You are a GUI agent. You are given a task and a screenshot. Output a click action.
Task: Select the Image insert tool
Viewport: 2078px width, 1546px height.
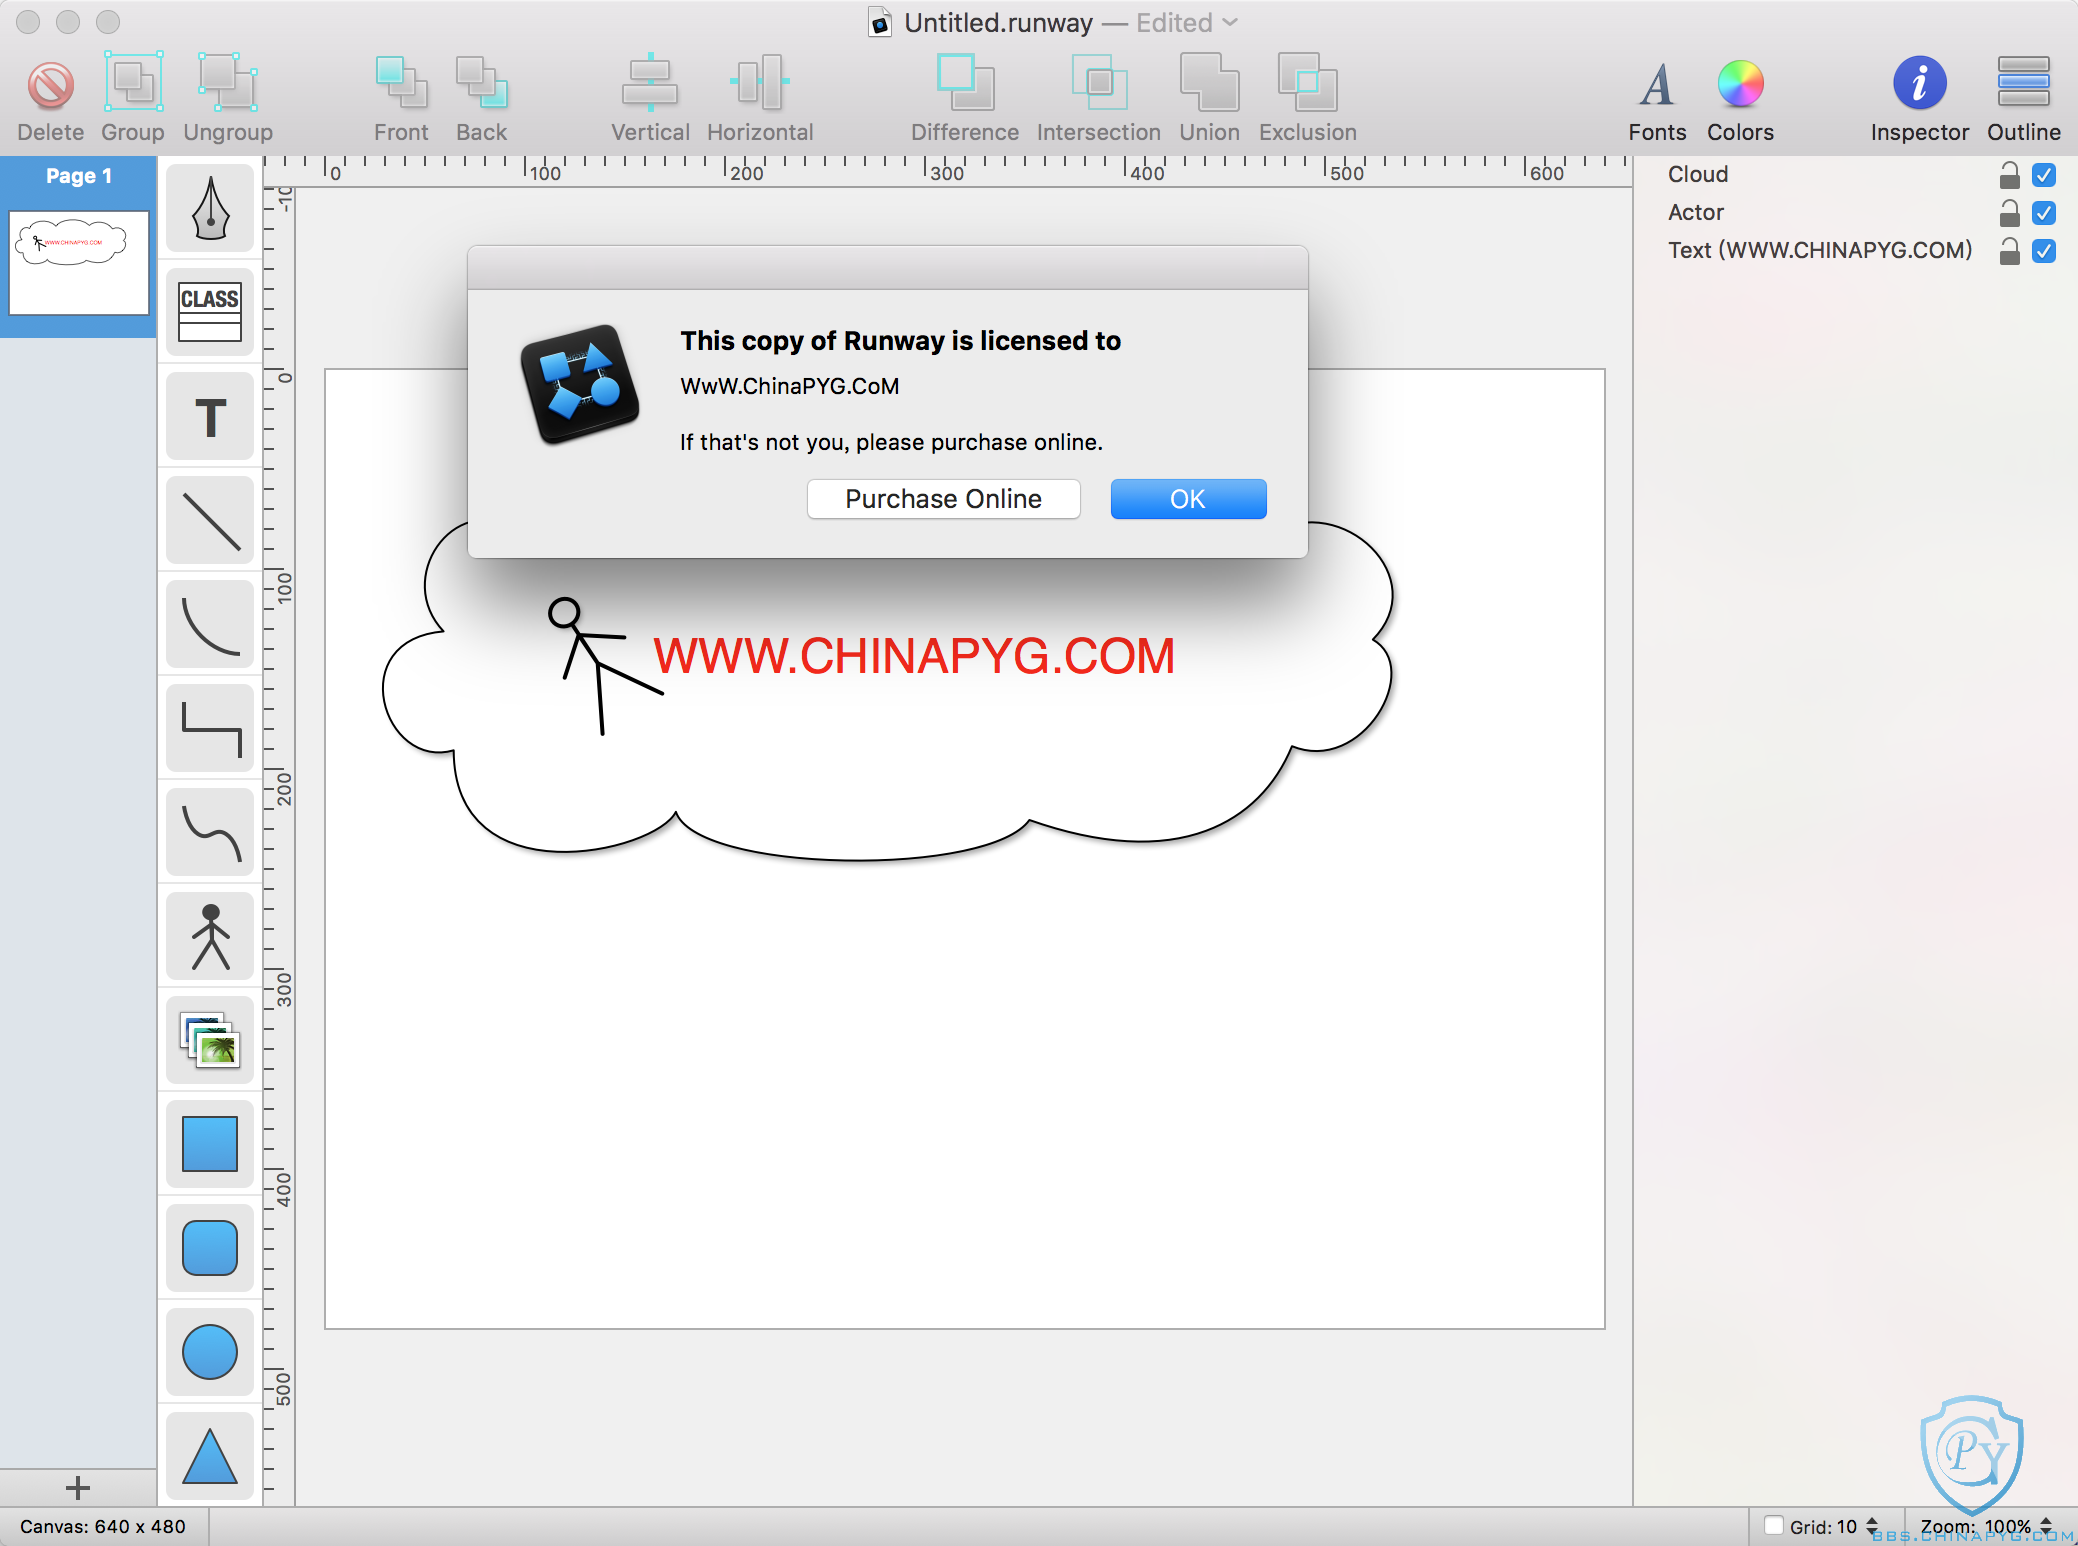click(210, 1041)
